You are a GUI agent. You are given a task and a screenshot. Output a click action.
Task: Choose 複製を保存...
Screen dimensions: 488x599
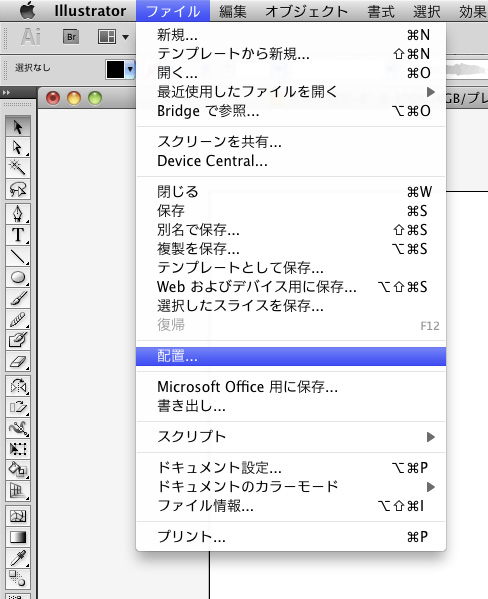[290, 249]
